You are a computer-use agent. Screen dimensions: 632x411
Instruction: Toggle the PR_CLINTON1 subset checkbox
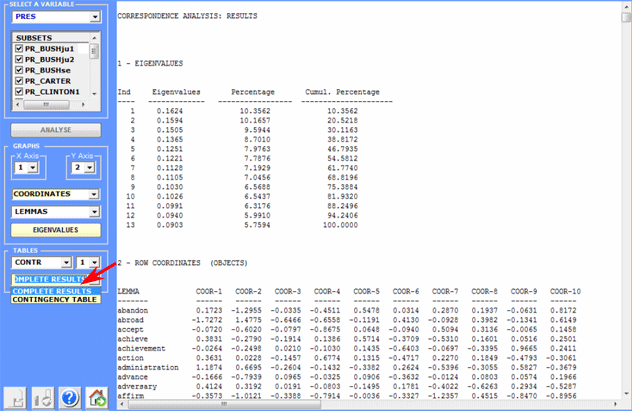coord(19,92)
